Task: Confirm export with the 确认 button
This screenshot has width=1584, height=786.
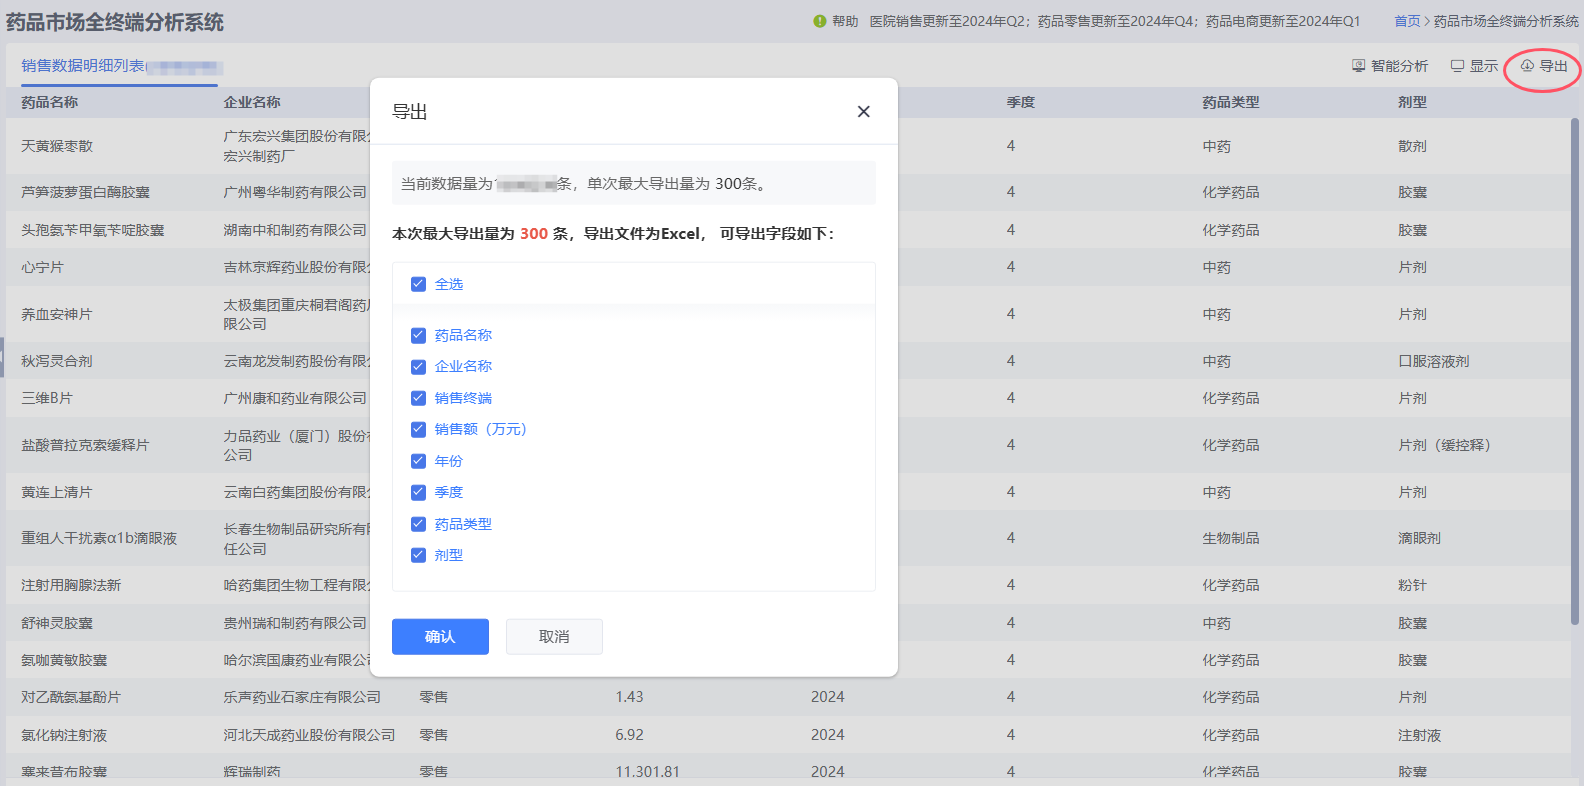Action: [x=440, y=637]
